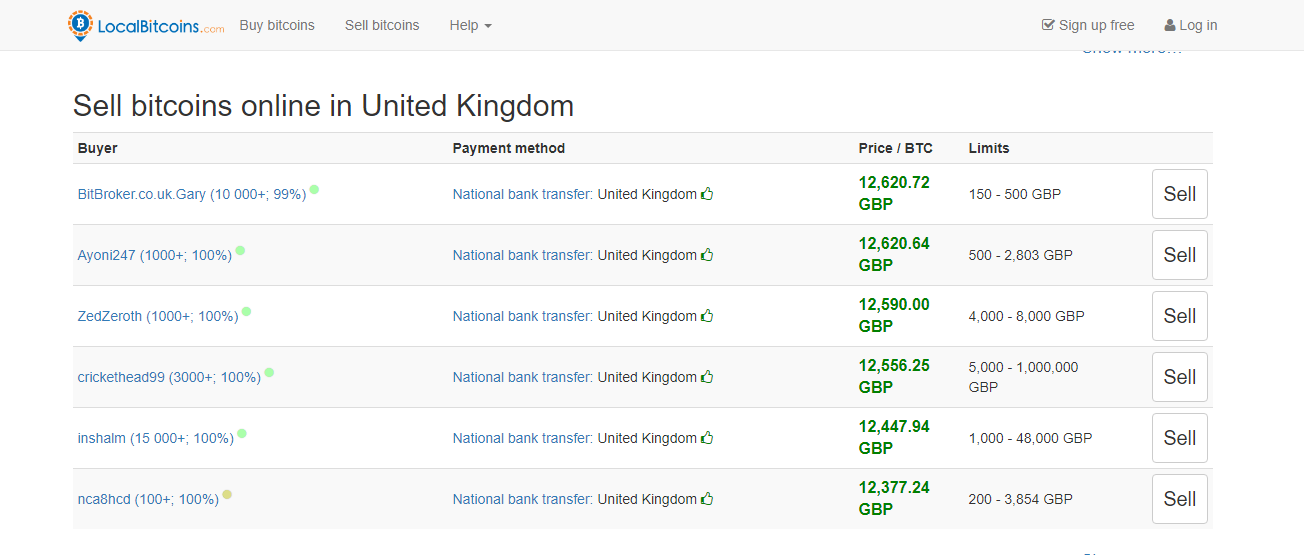Open ZedZeroth buyer profile

coord(158,316)
